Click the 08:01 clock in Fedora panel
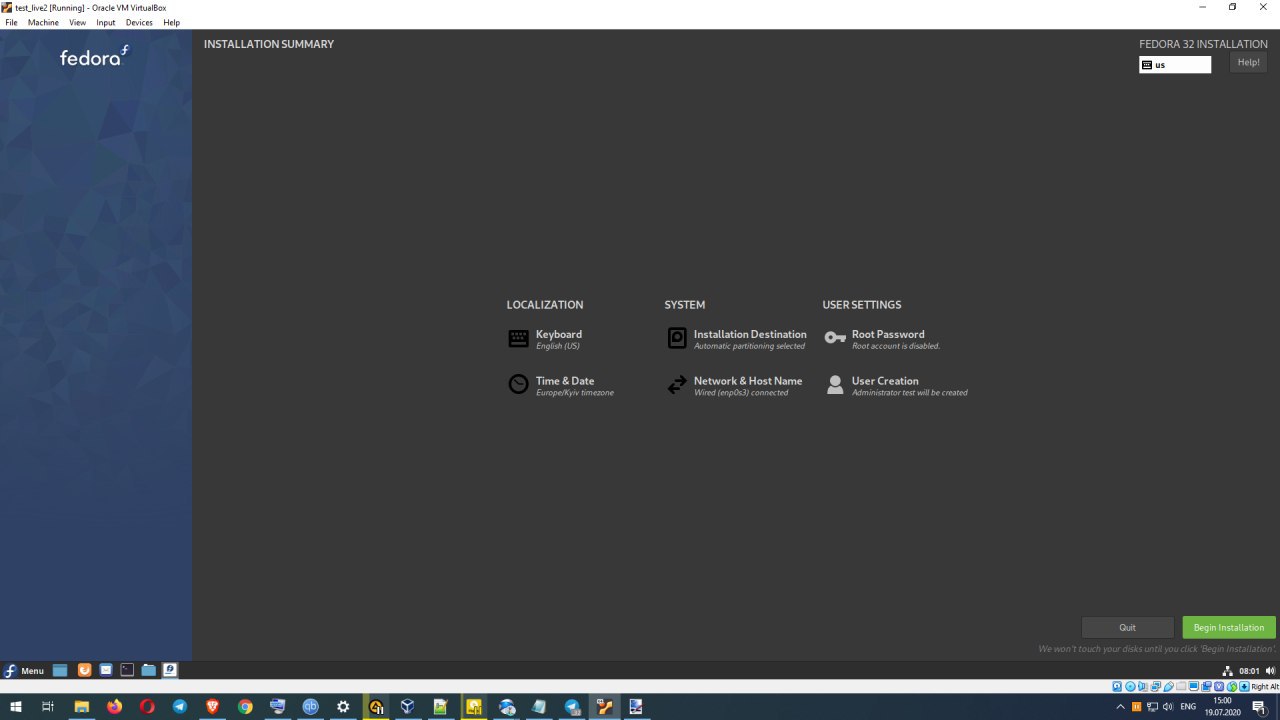Image resolution: width=1280 pixels, height=720 pixels. [1249, 671]
